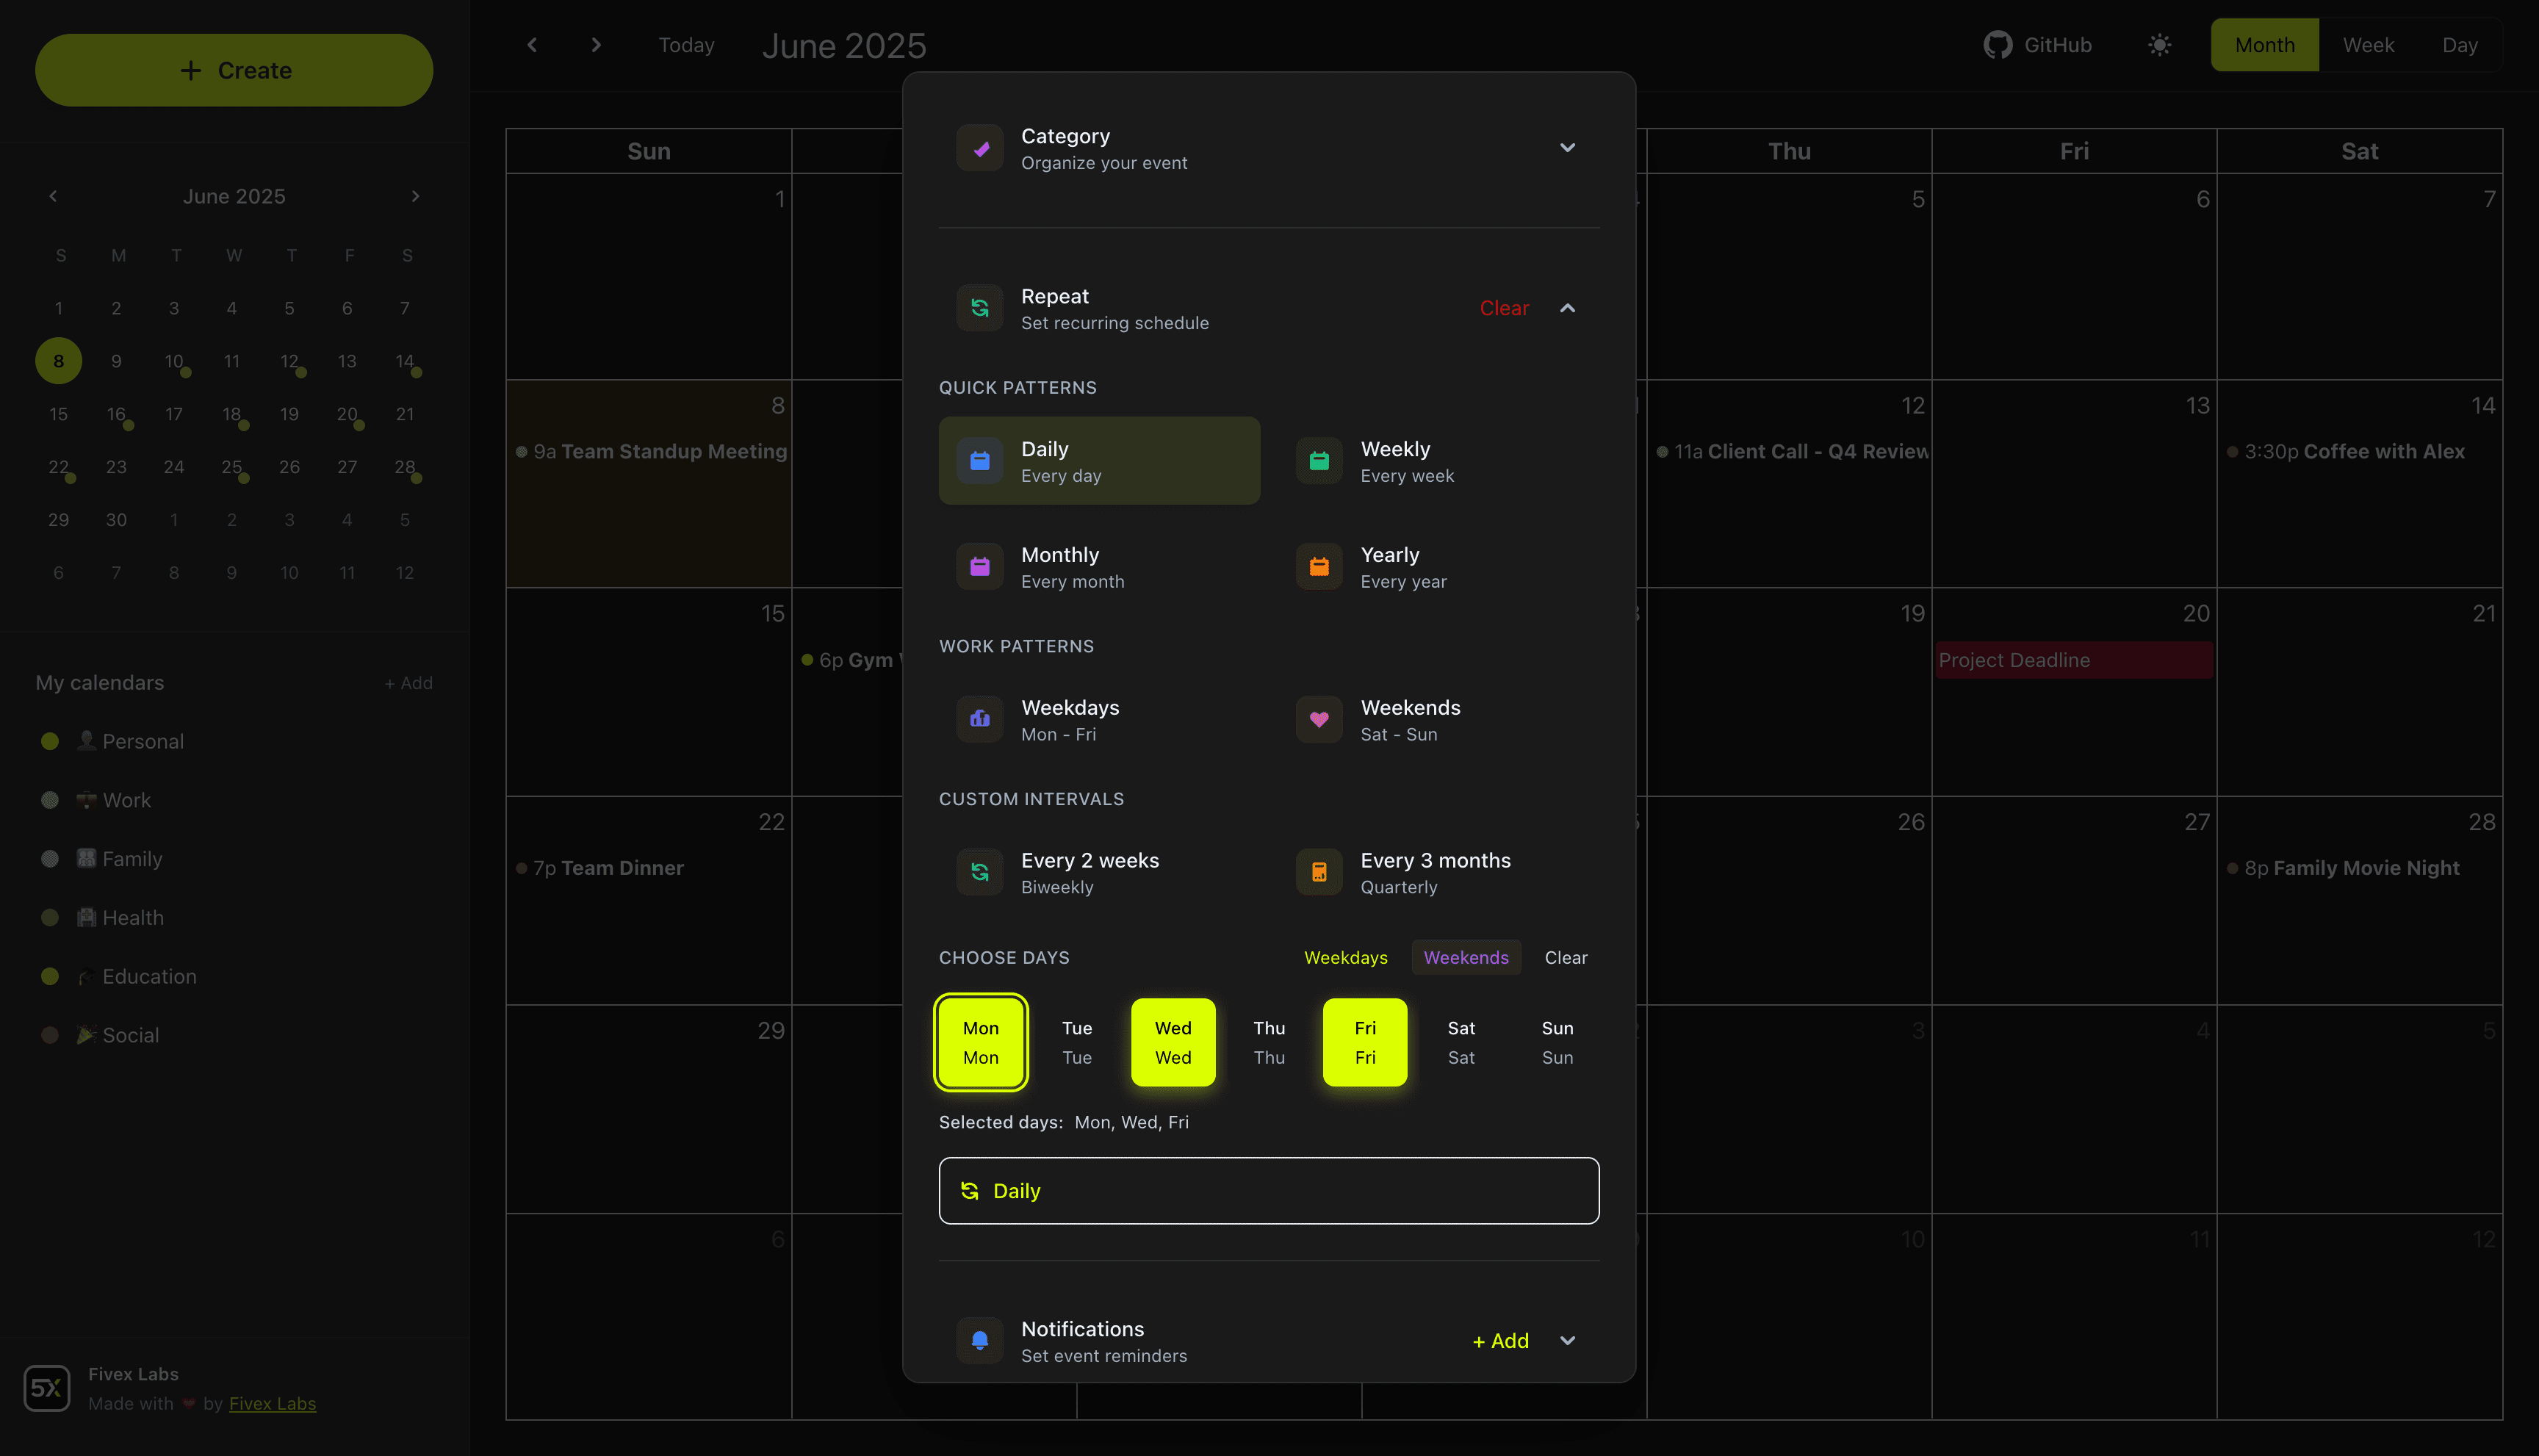Viewport: 2539px width, 1456px height.
Task: Click the Yearly repeat calendar icon
Action: 1319,566
